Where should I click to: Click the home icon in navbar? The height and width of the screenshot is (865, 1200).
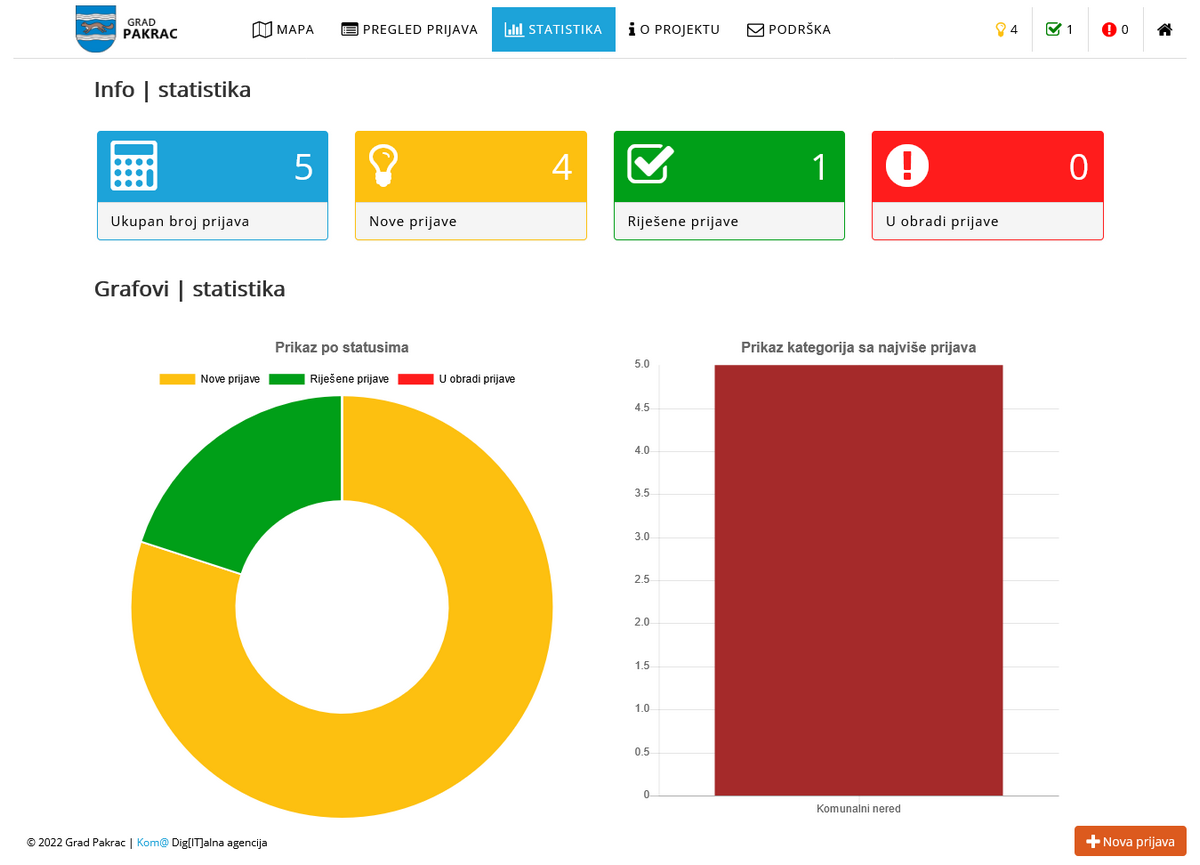[1164, 30]
